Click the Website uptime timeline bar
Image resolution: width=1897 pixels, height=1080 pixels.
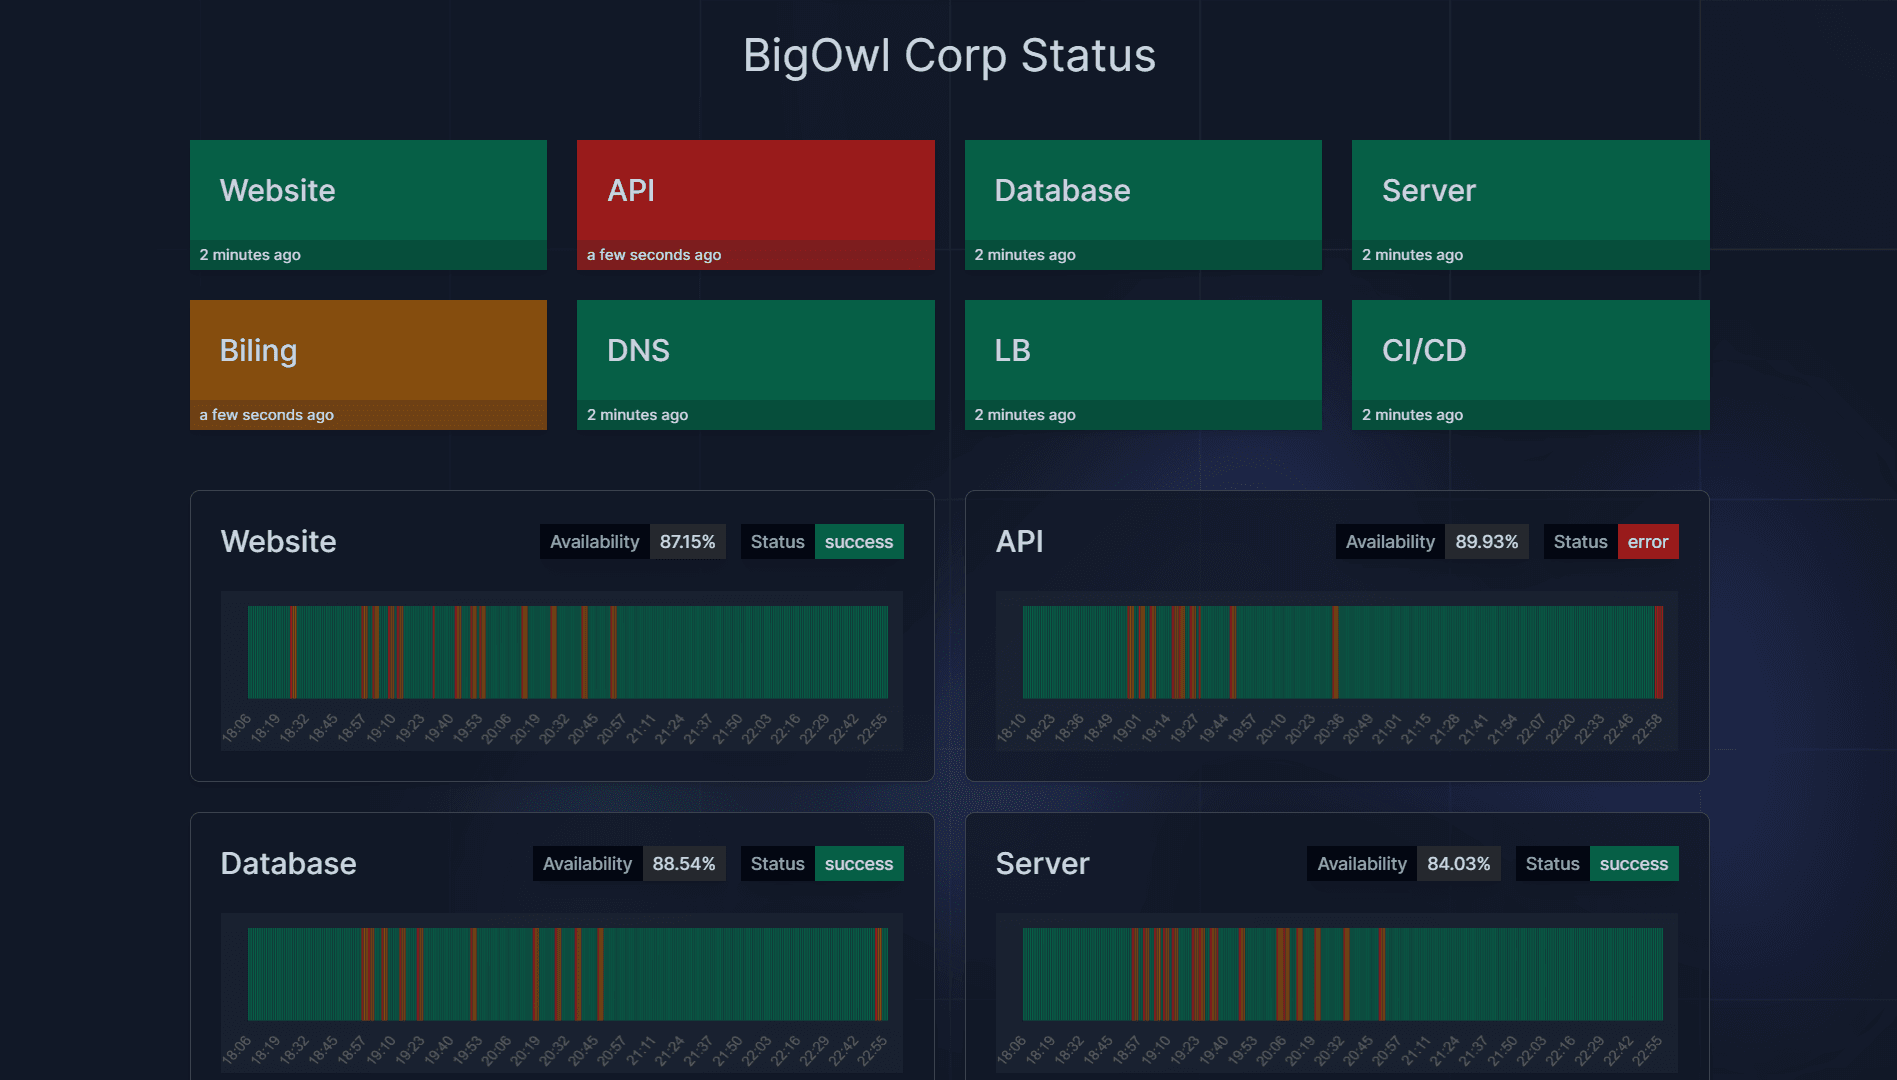click(567, 652)
